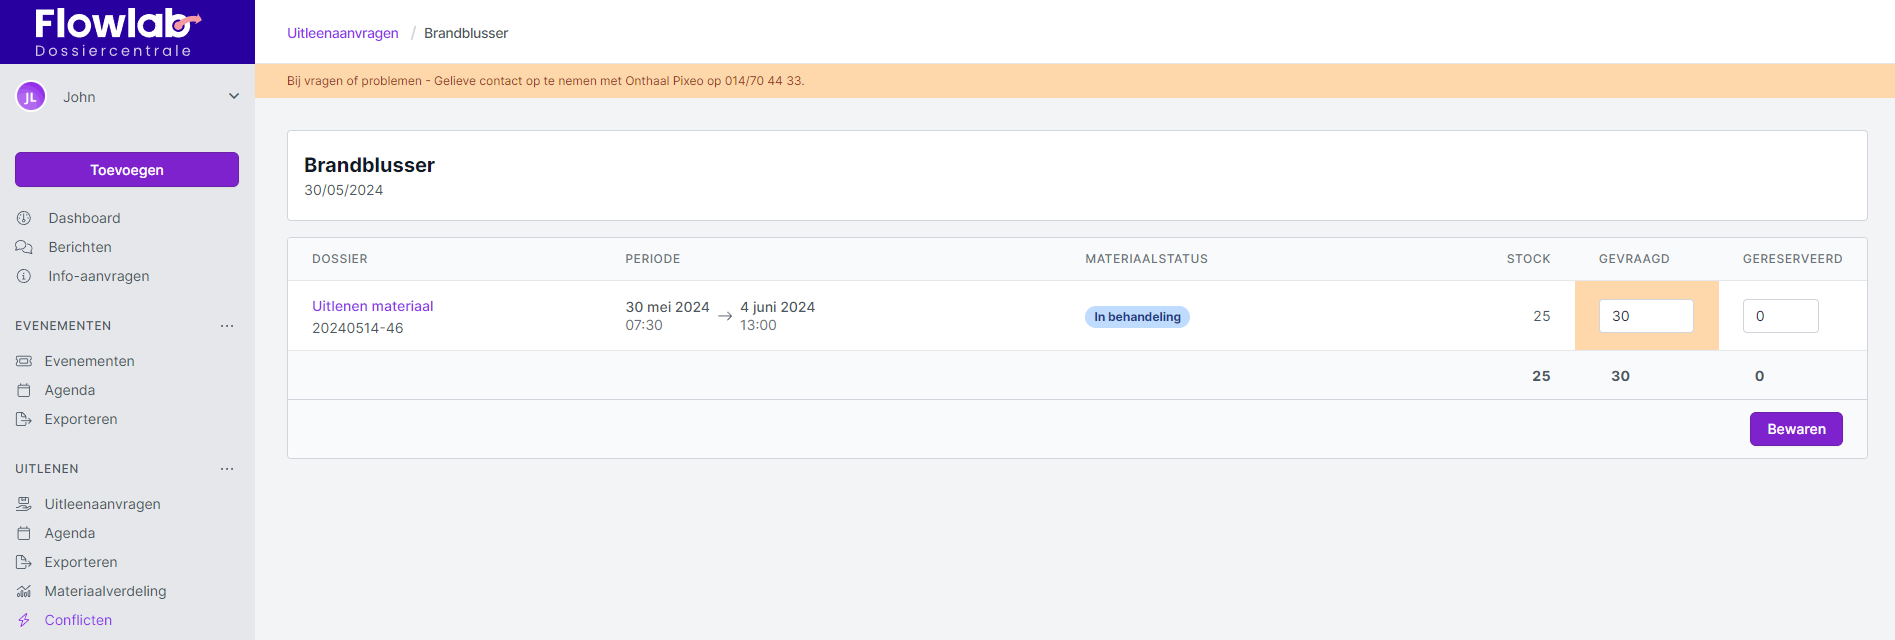Click the Info-aanvragen info icon

pyautogui.click(x=24, y=276)
